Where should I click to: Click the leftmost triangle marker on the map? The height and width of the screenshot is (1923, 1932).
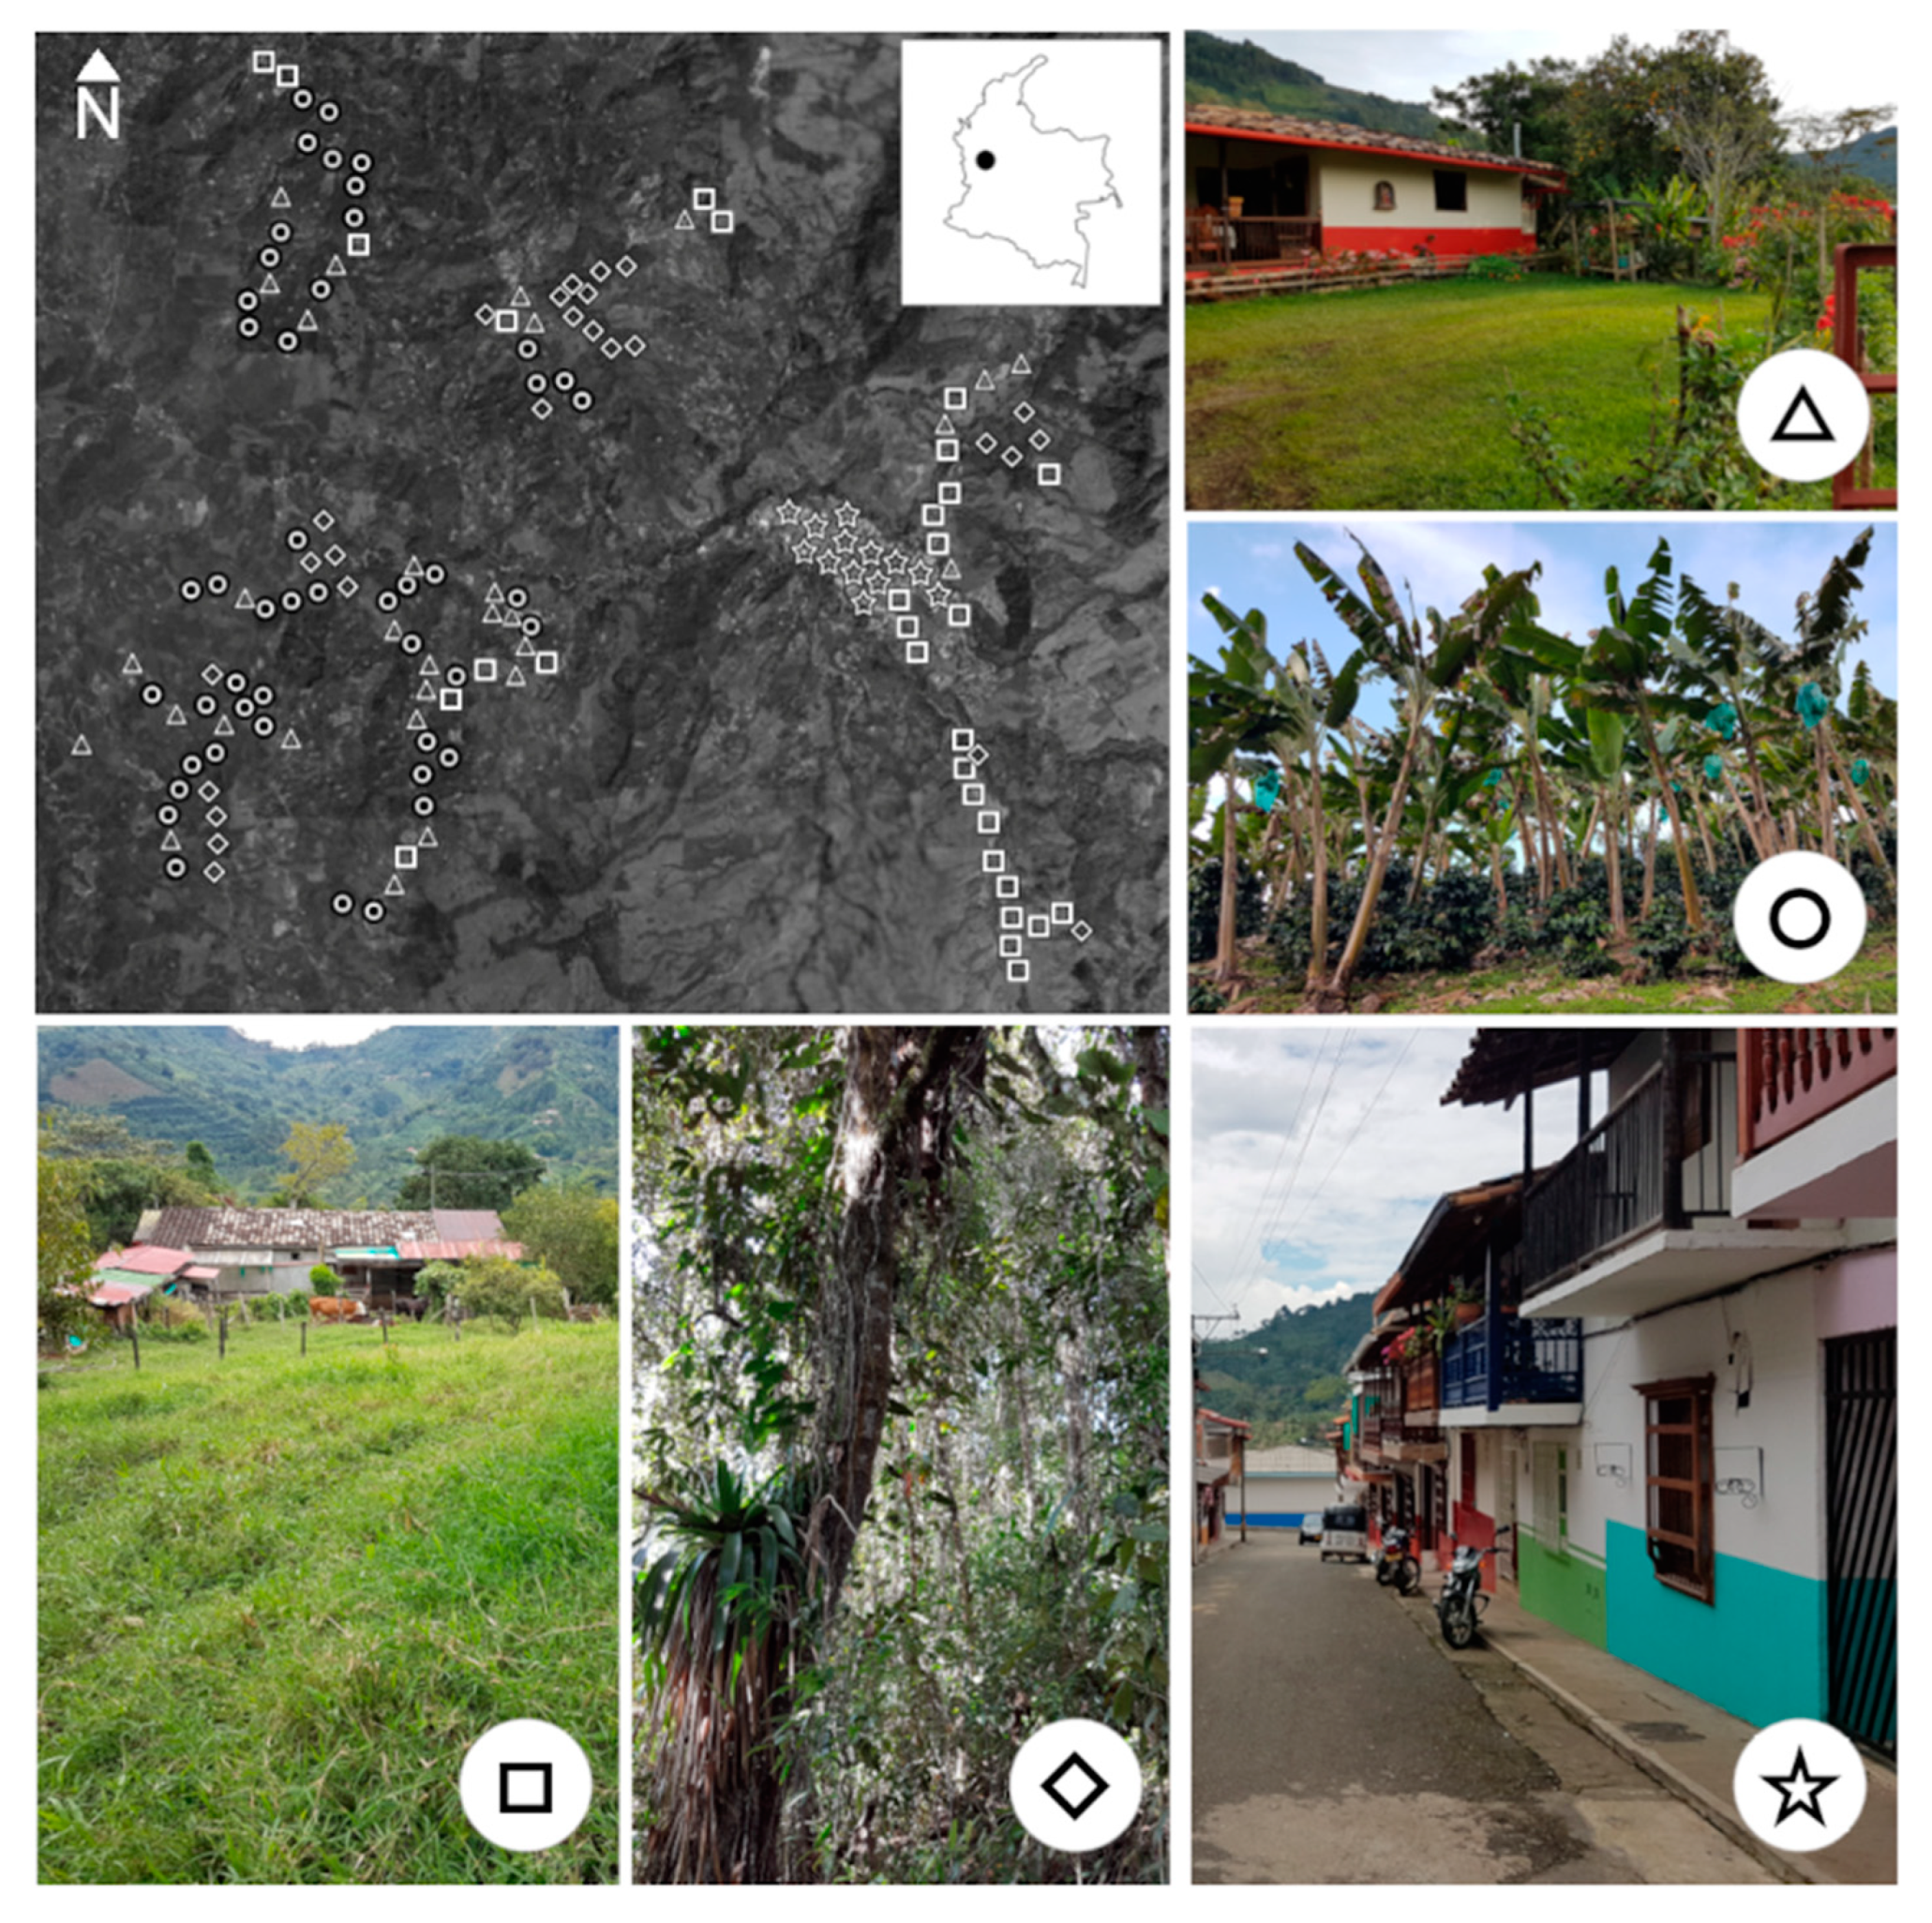pyautogui.click(x=81, y=744)
